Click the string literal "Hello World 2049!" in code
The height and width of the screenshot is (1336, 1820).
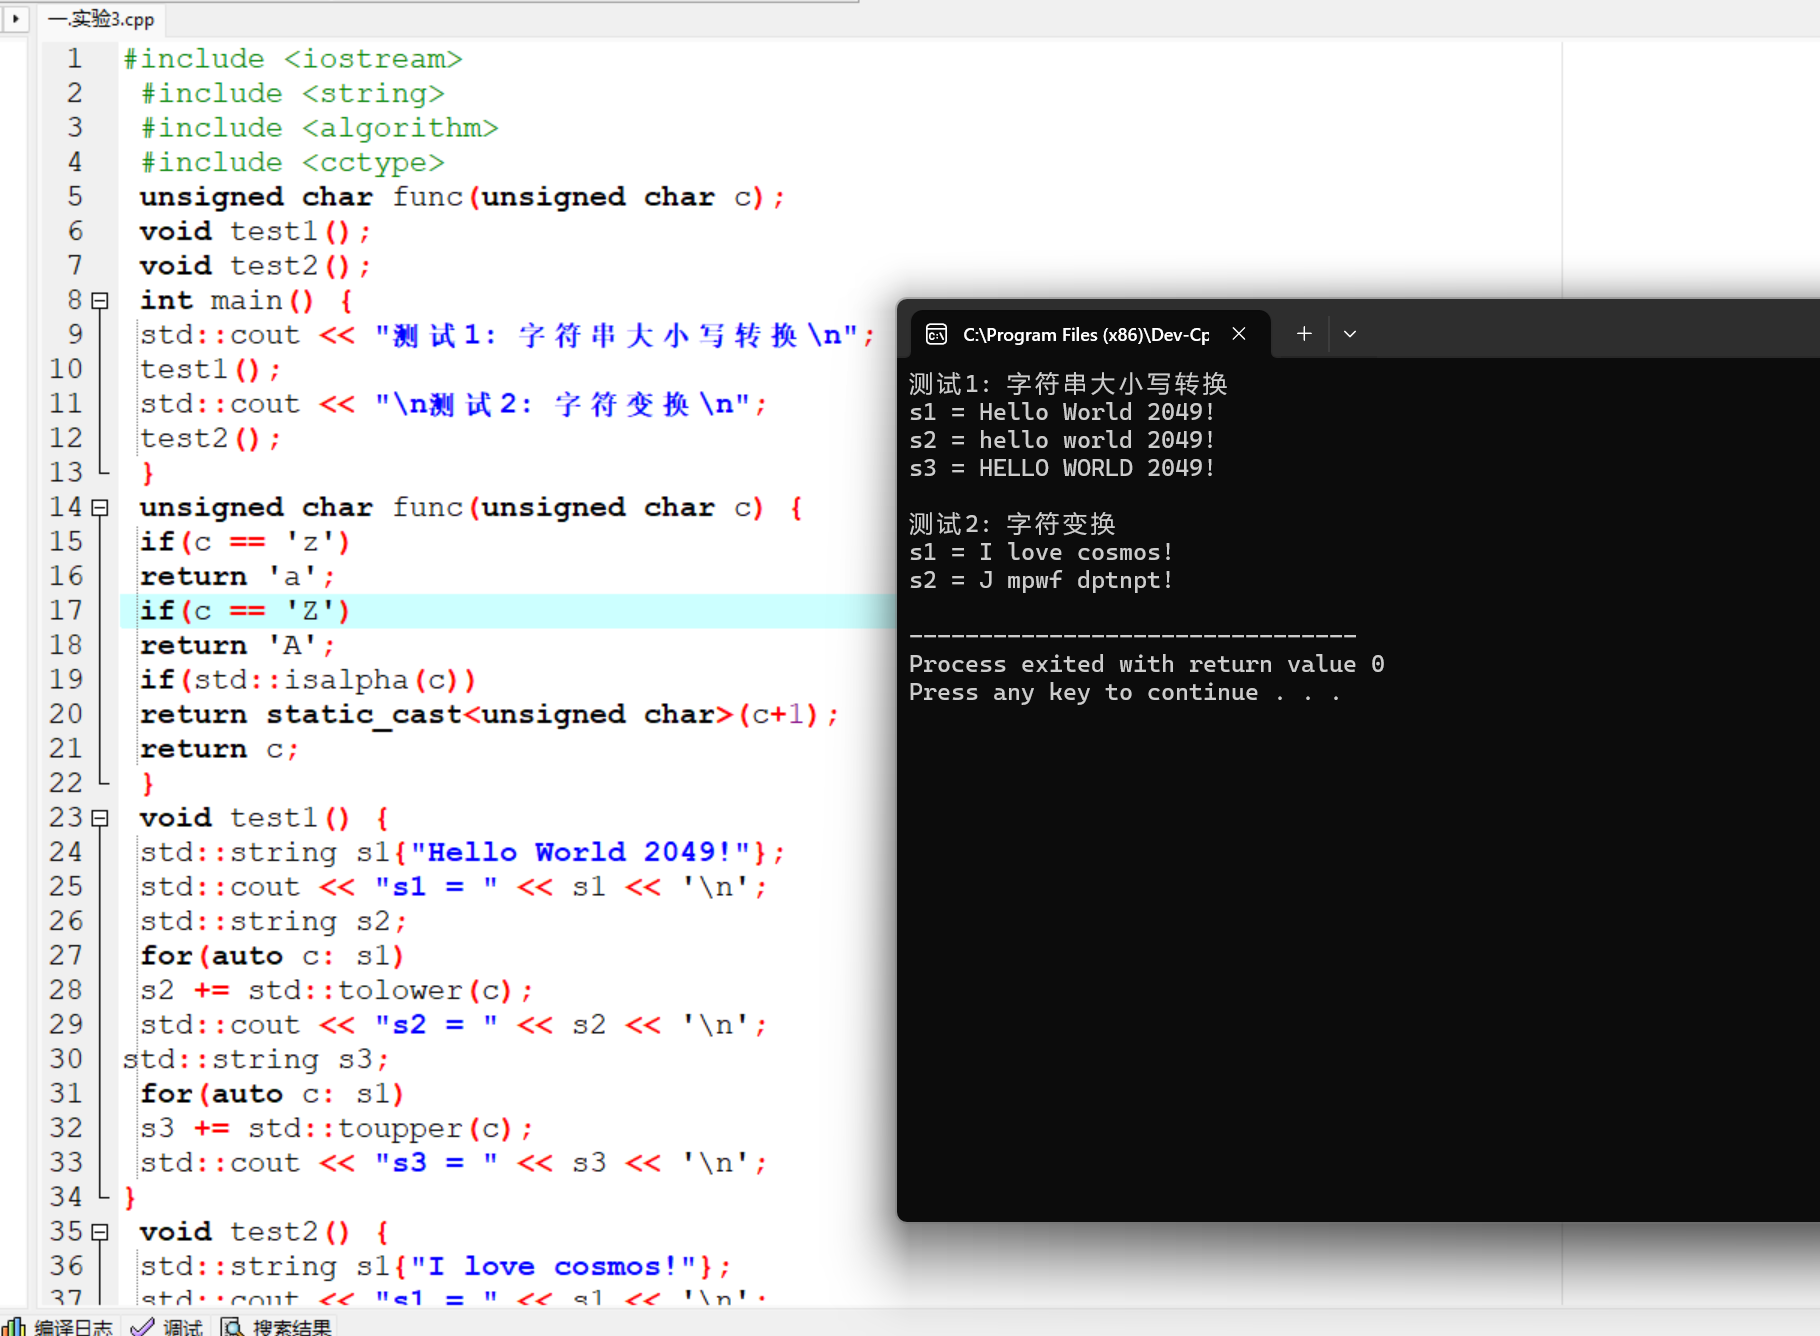pyautogui.click(x=580, y=853)
